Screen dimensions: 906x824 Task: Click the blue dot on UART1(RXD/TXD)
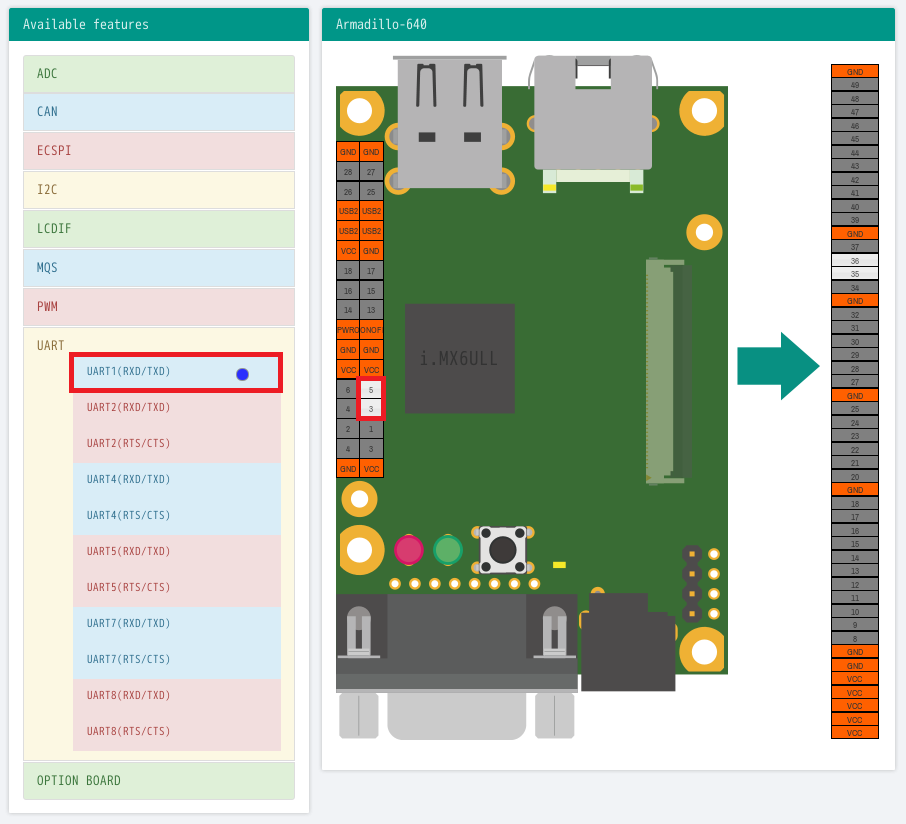click(242, 374)
